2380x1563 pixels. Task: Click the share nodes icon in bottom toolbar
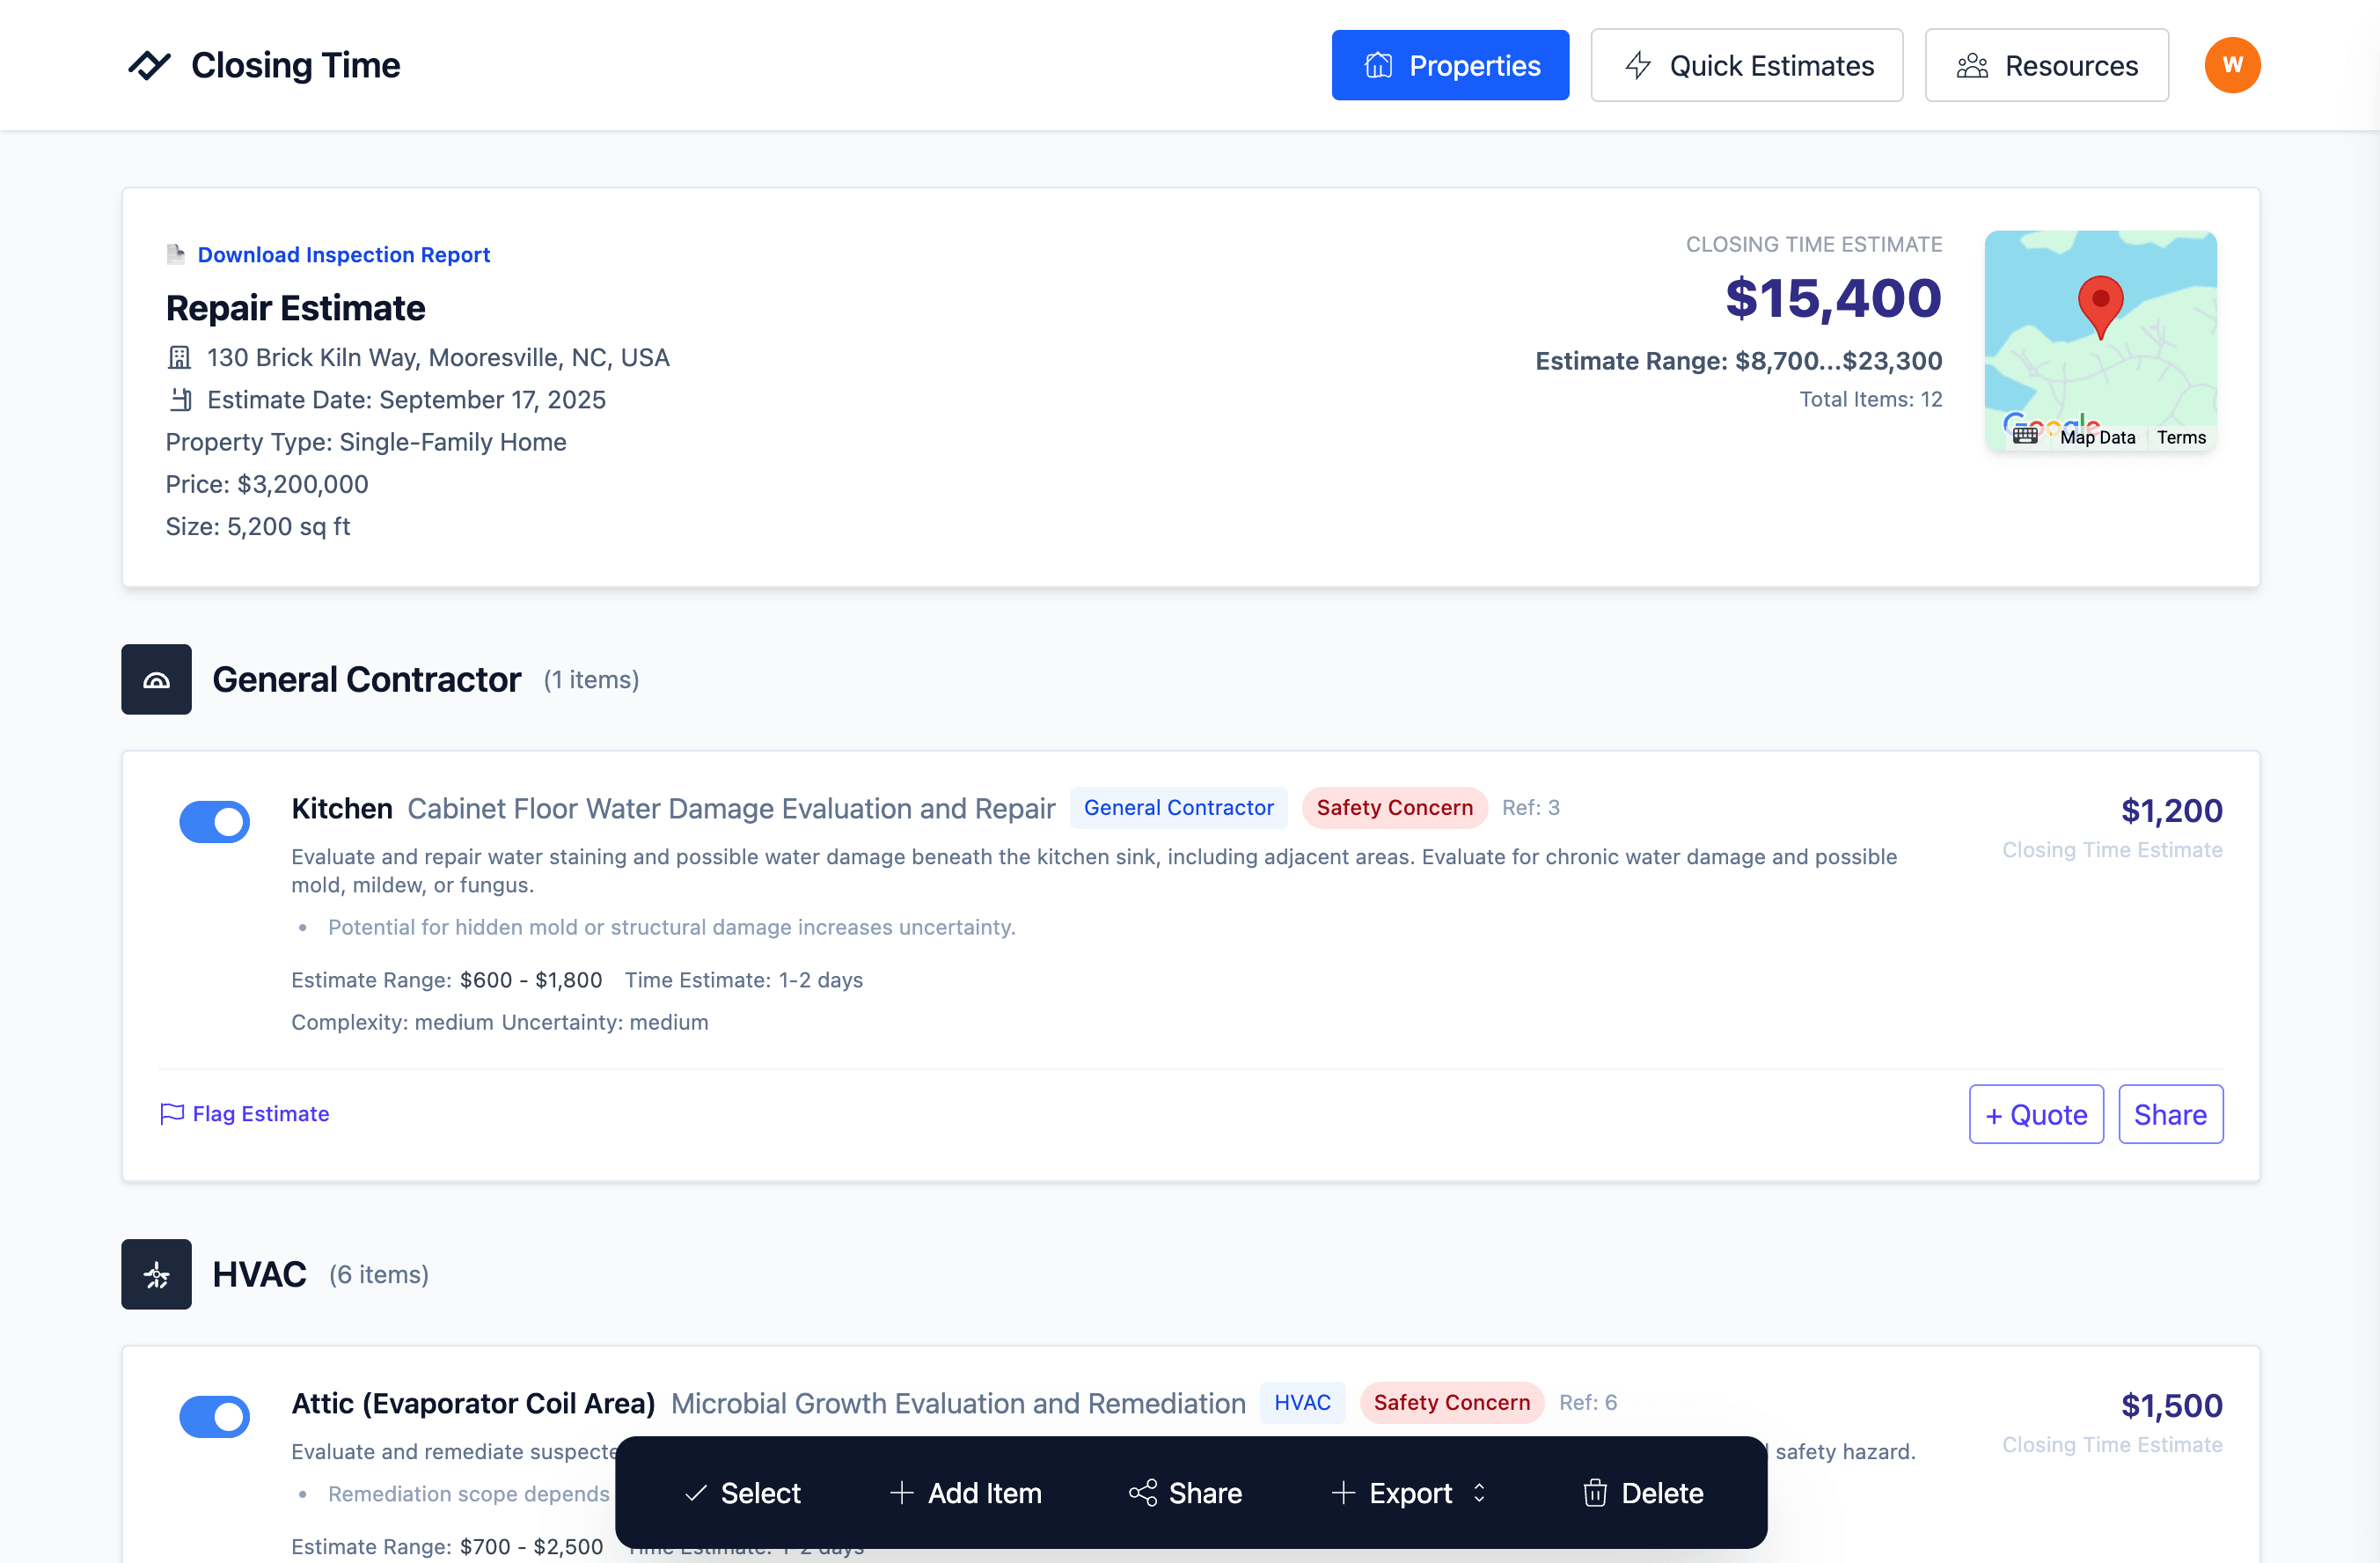(1142, 1493)
